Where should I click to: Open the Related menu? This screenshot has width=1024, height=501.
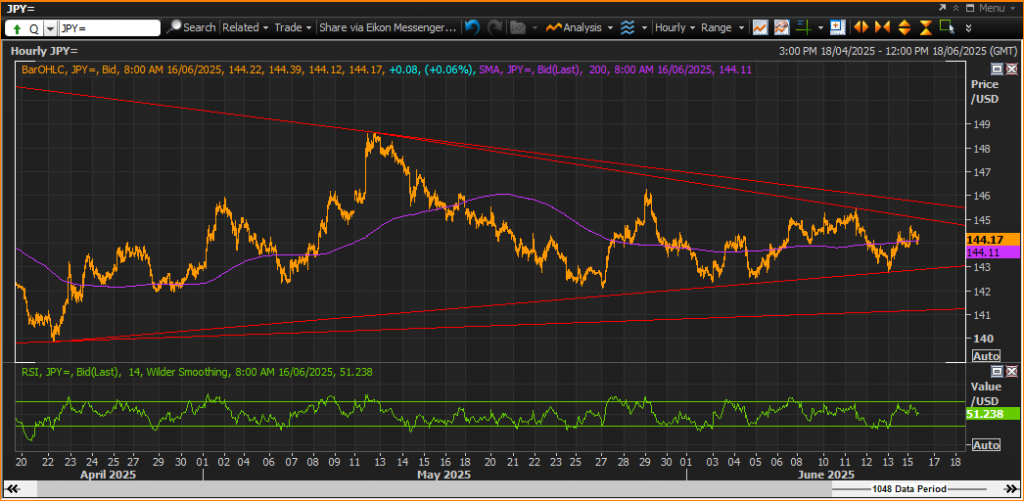pyautogui.click(x=246, y=27)
